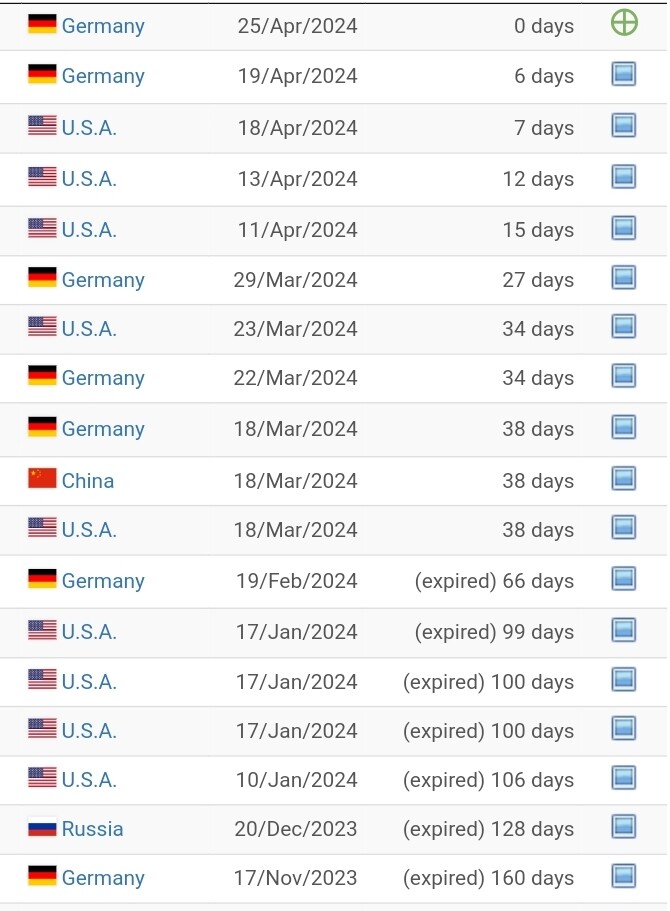Select the U.S.A. link dated 23/Mar/2024
Viewport: 670px width, 911px height.
tap(89, 329)
